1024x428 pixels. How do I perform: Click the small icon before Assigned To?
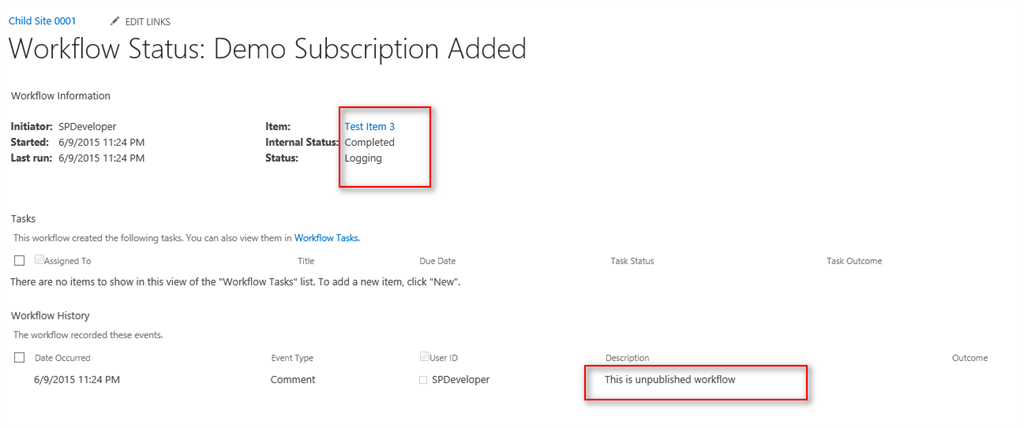(39, 260)
